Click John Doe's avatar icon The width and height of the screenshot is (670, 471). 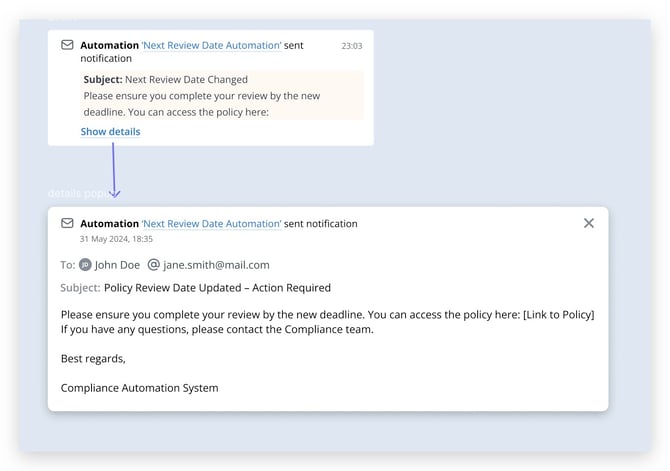click(x=85, y=265)
